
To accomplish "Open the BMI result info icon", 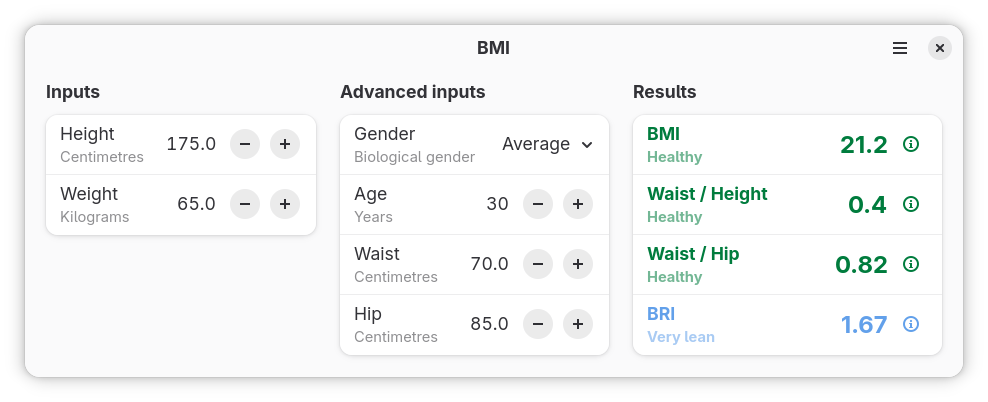I will 910,144.
